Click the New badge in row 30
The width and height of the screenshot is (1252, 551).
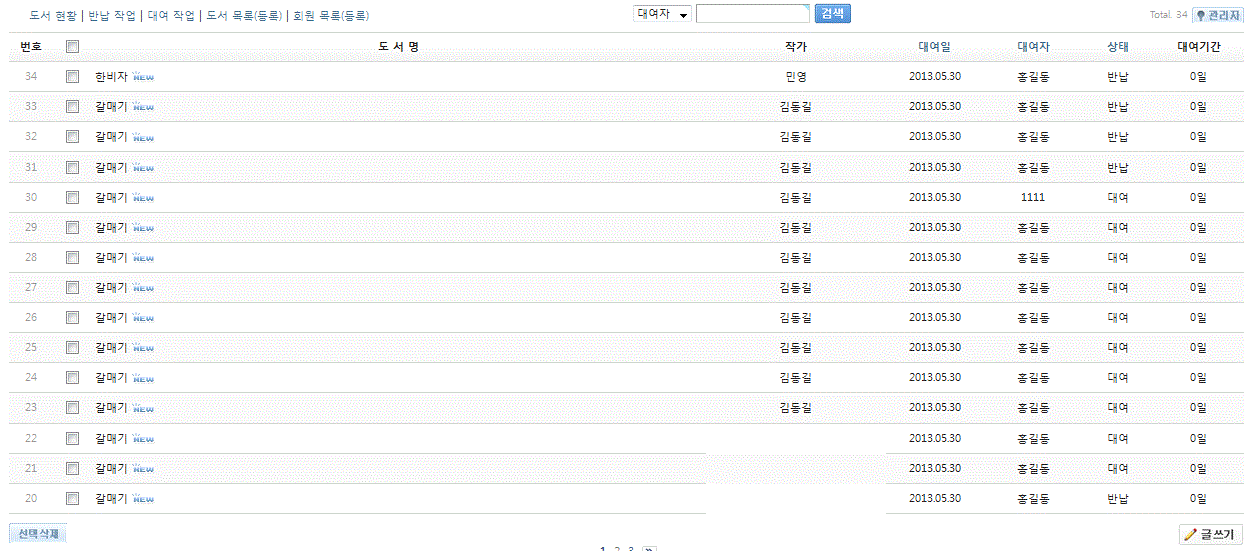(143, 198)
